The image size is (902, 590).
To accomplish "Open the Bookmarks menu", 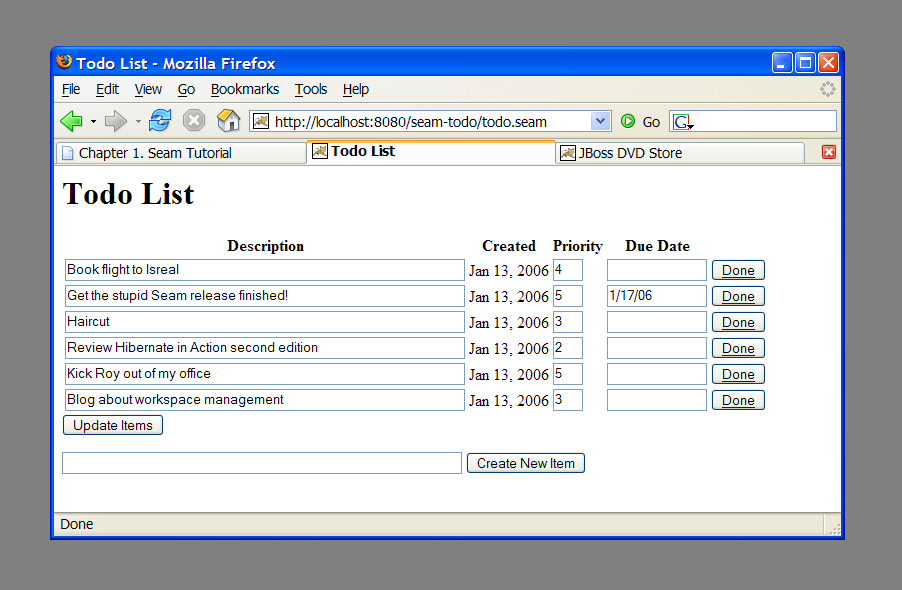I will [x=245, y=89].
